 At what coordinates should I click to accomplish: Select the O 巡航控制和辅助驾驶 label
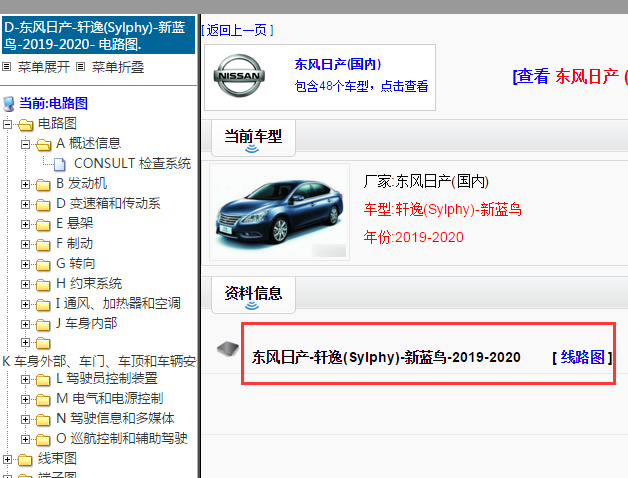click(122, 439)
